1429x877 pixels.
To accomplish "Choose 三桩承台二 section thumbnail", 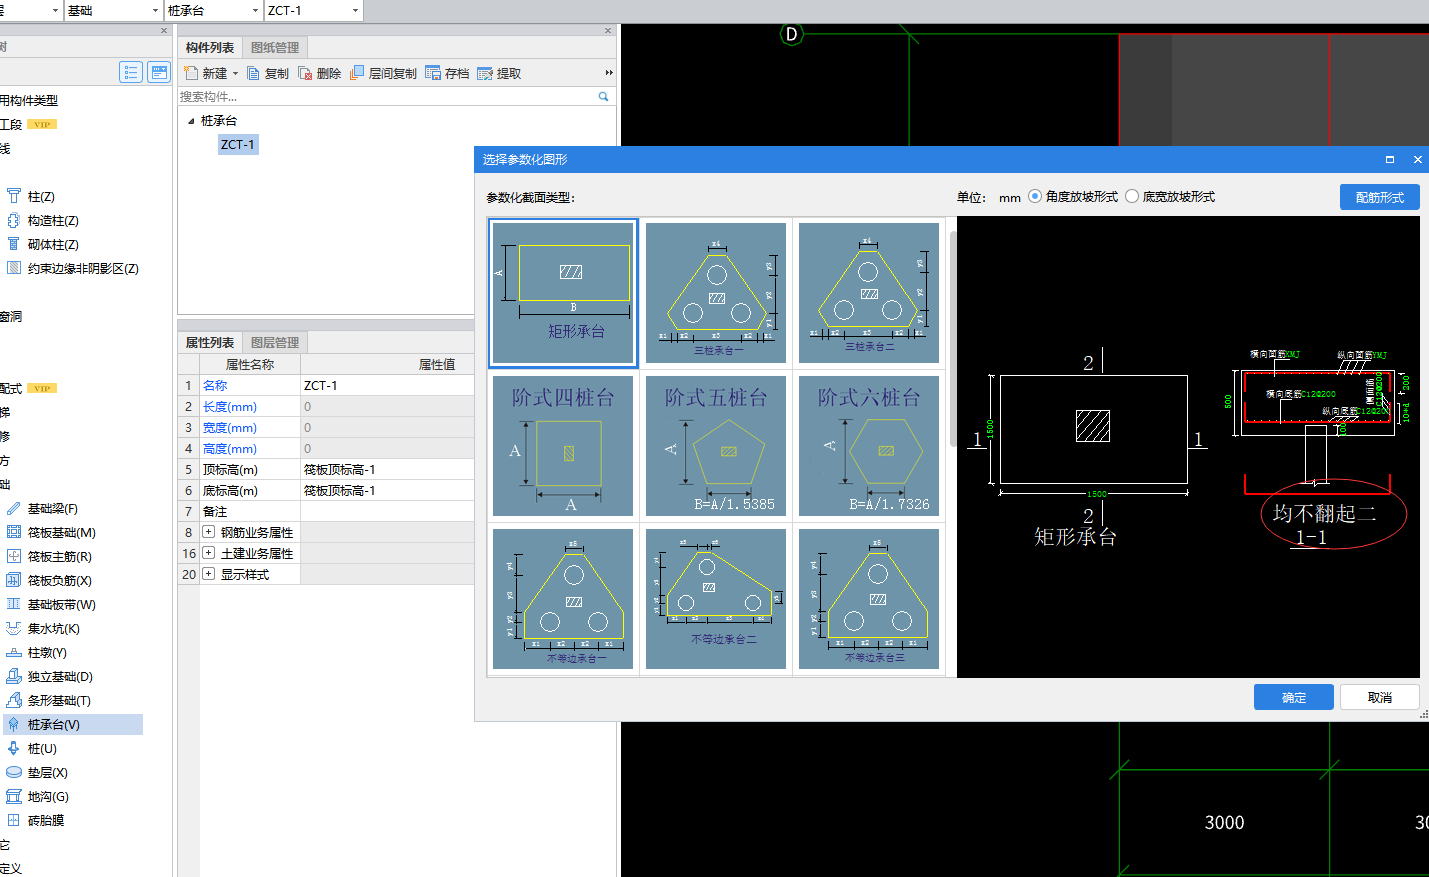I will 869,293.
